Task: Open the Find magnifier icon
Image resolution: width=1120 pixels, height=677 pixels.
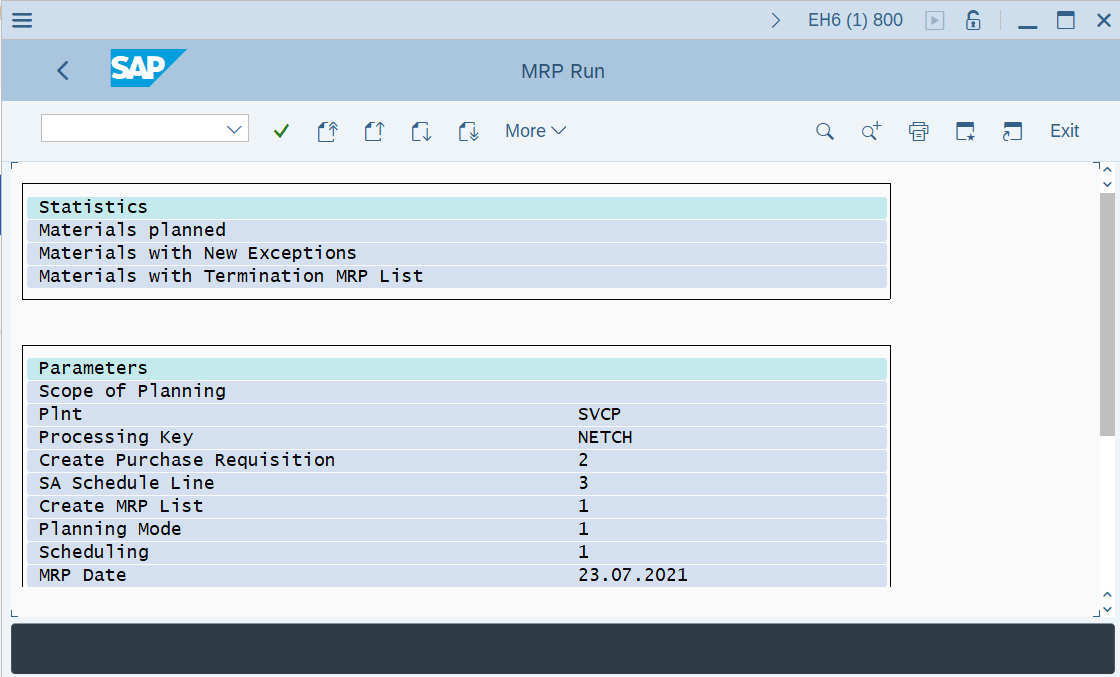Action: [x=824, y=130]
